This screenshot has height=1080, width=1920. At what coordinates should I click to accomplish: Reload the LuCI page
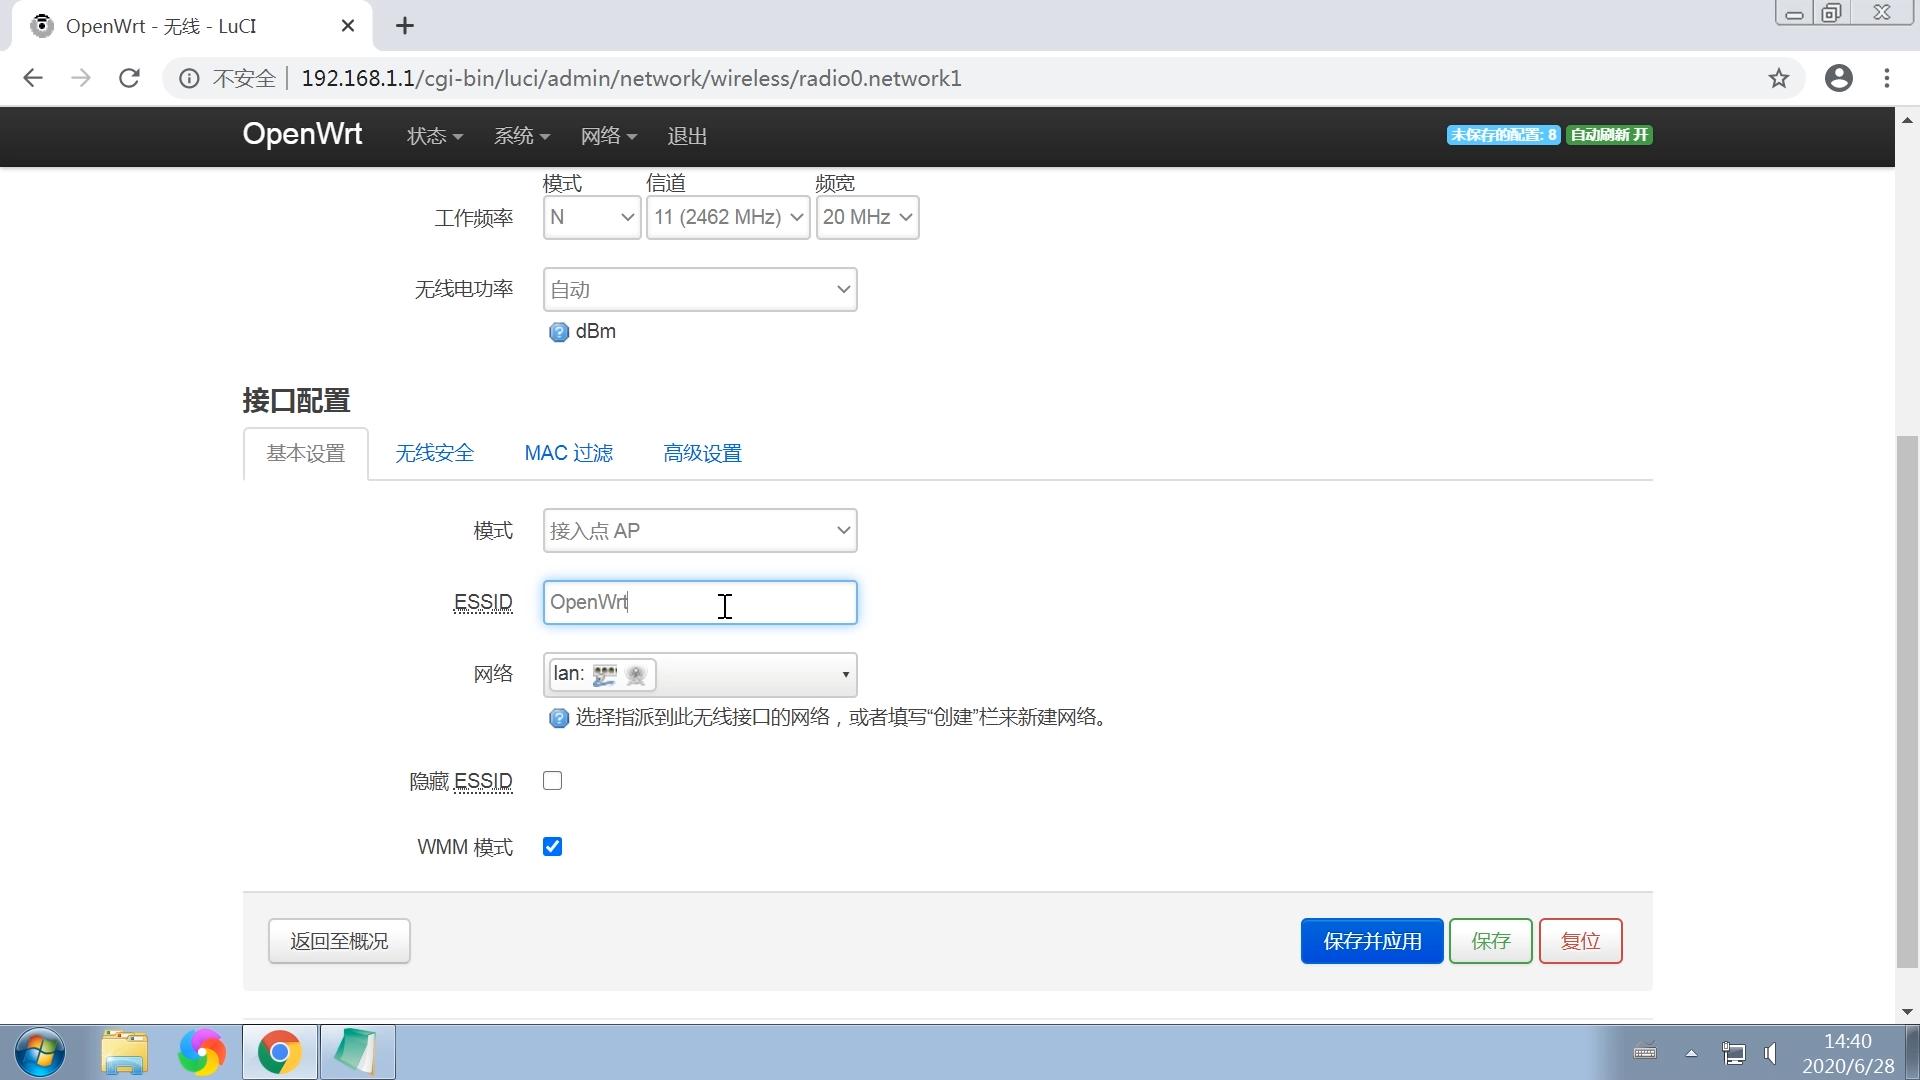pyautogui.click(x=129, y=78)
